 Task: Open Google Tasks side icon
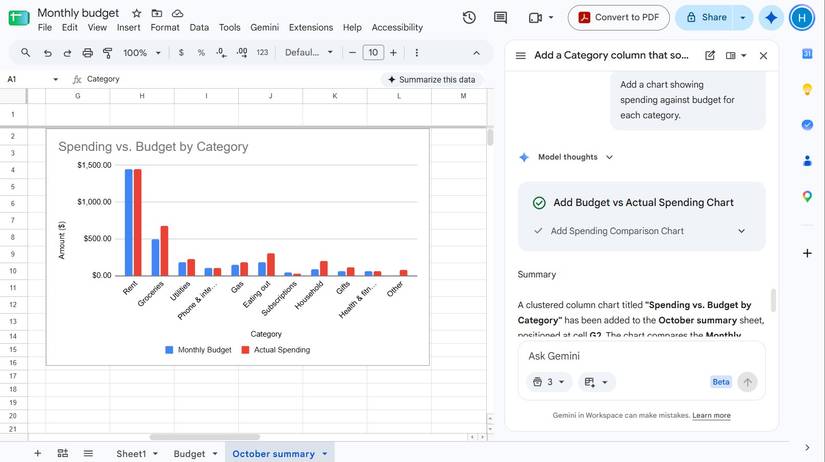[x=807, y=125]
